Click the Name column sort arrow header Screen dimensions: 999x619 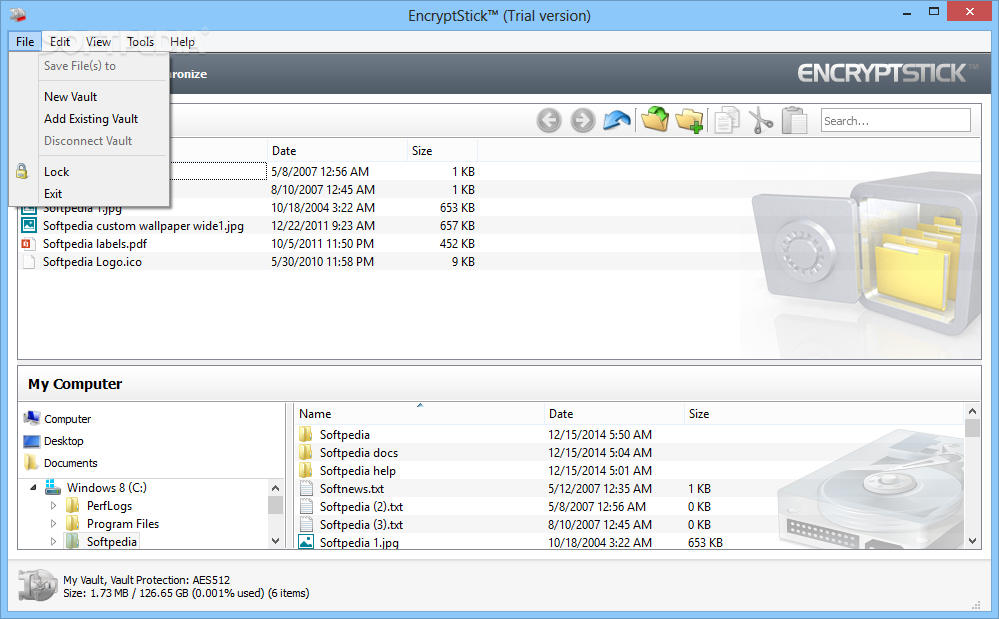click(420, 405)
